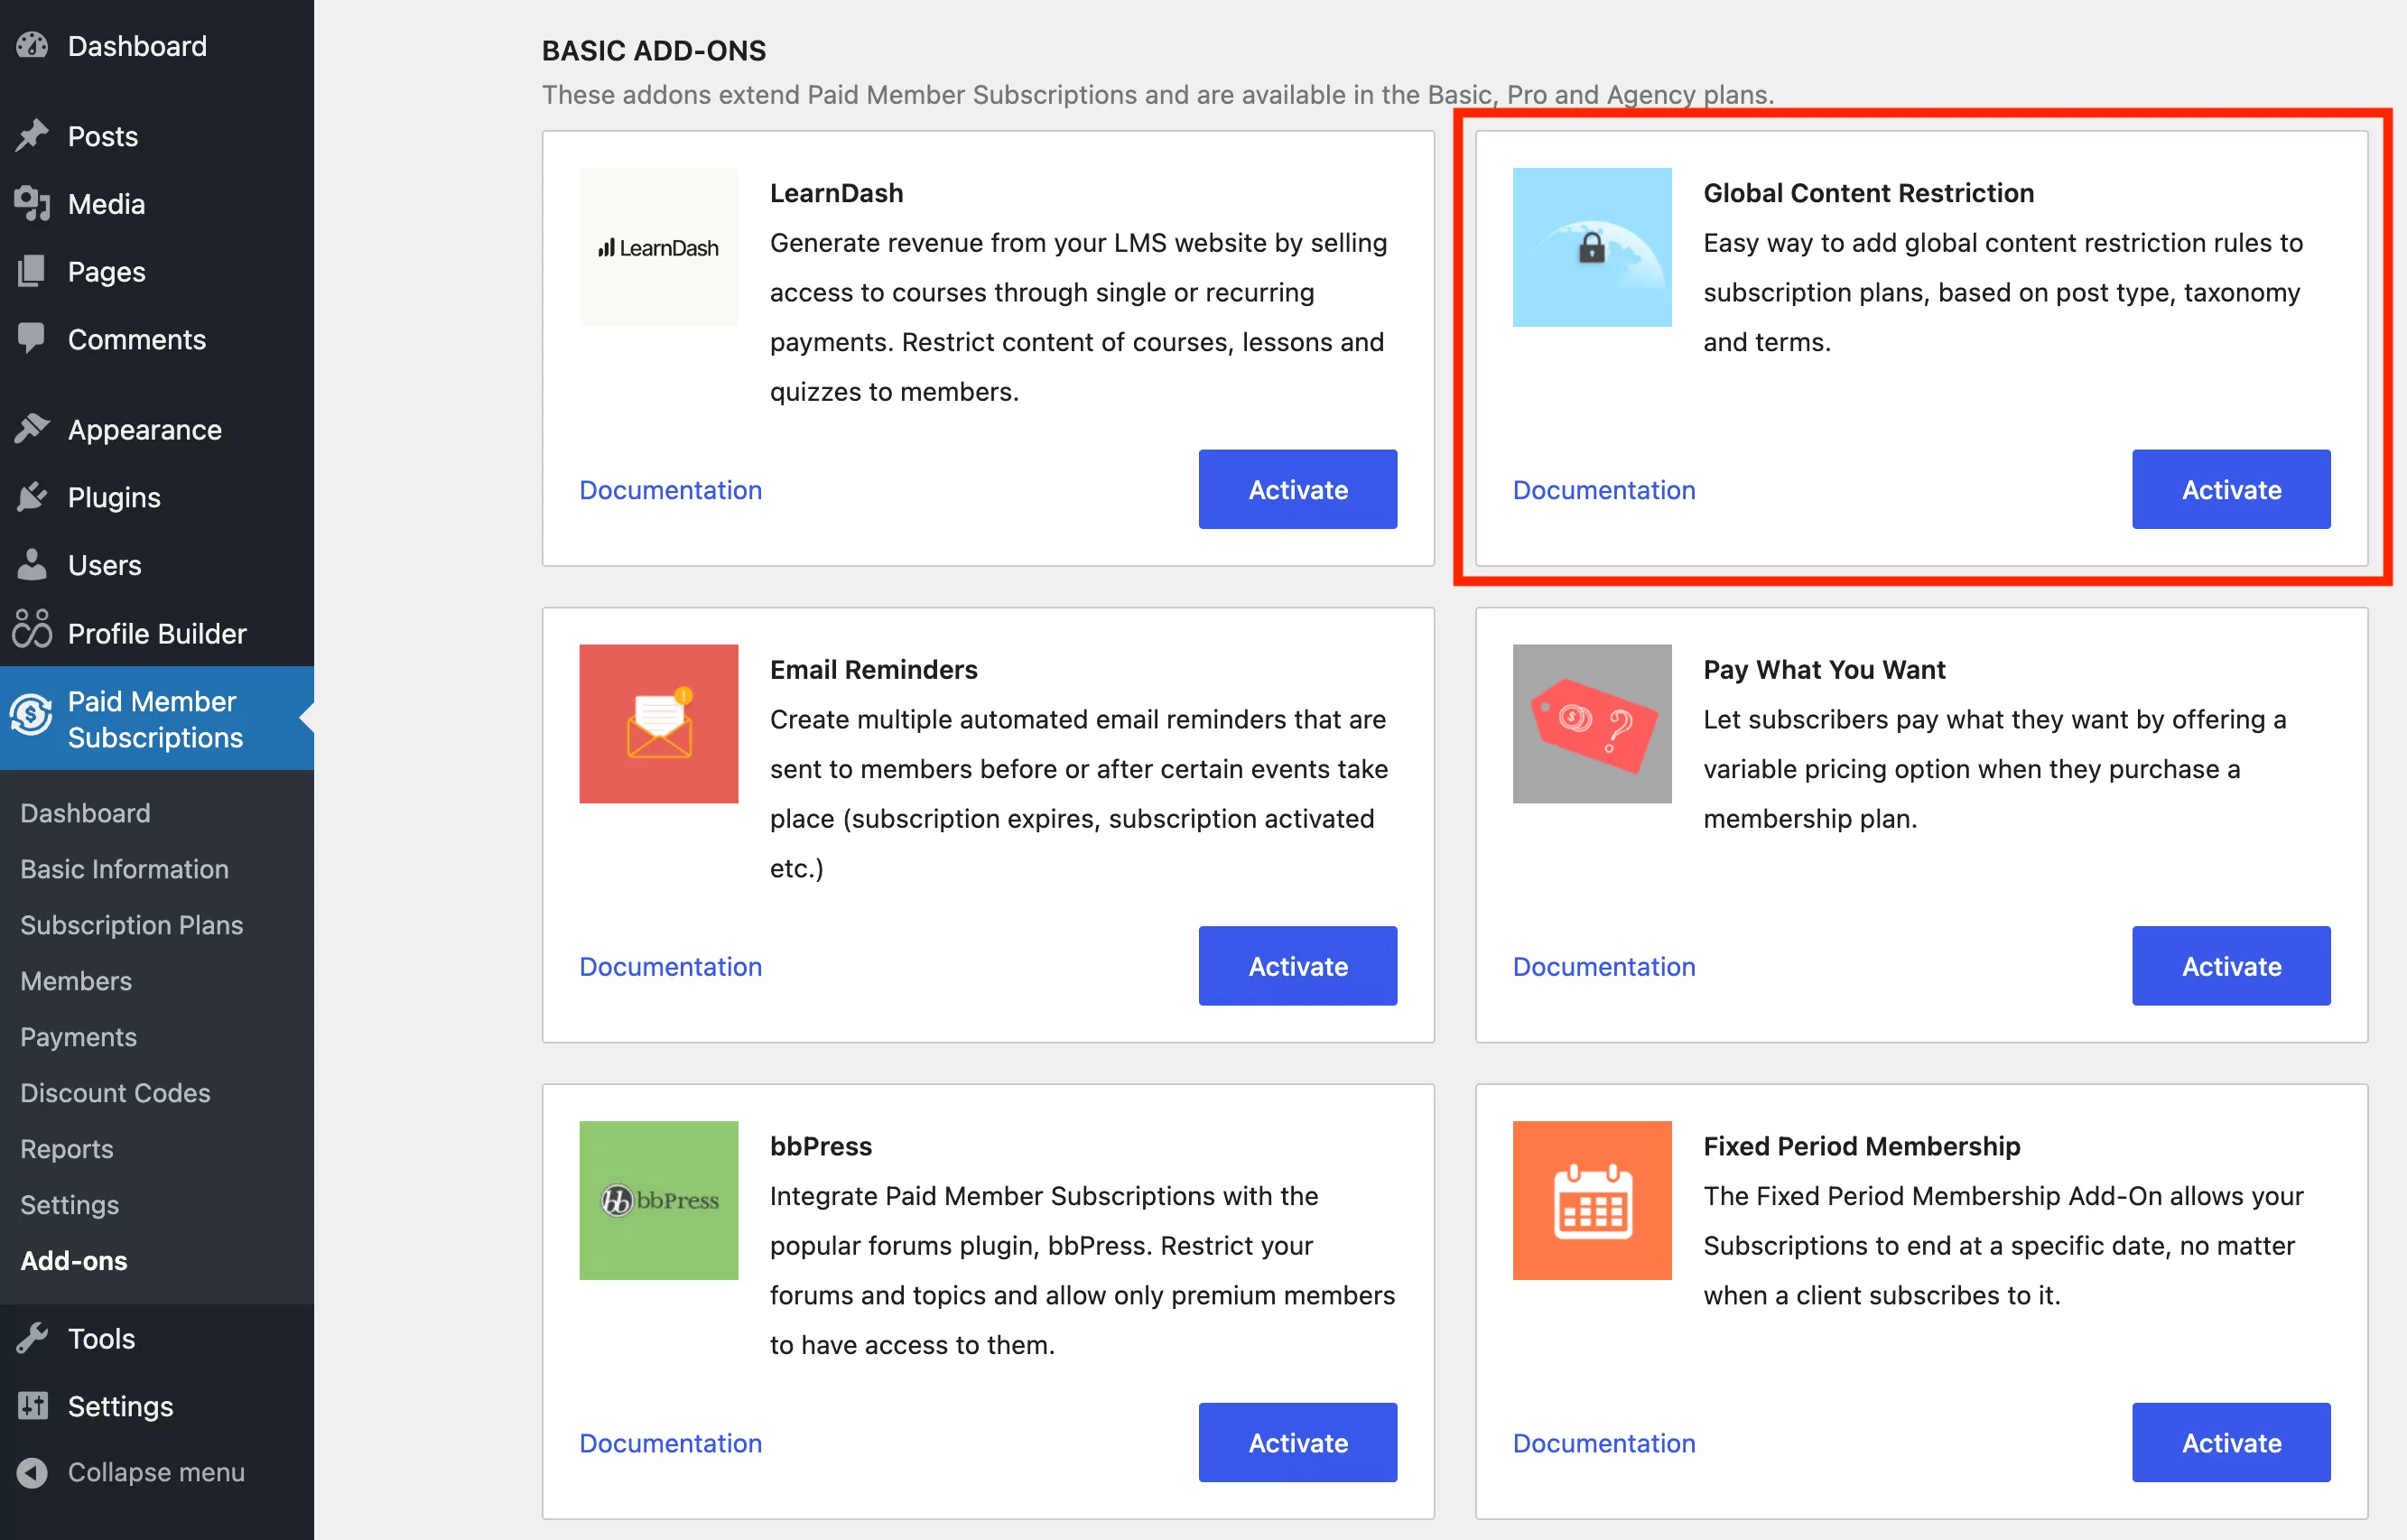Screen dimensions: 2407x1540
Task: Select Paid Member Subscriptions menu item
Action: coord(157,718)
